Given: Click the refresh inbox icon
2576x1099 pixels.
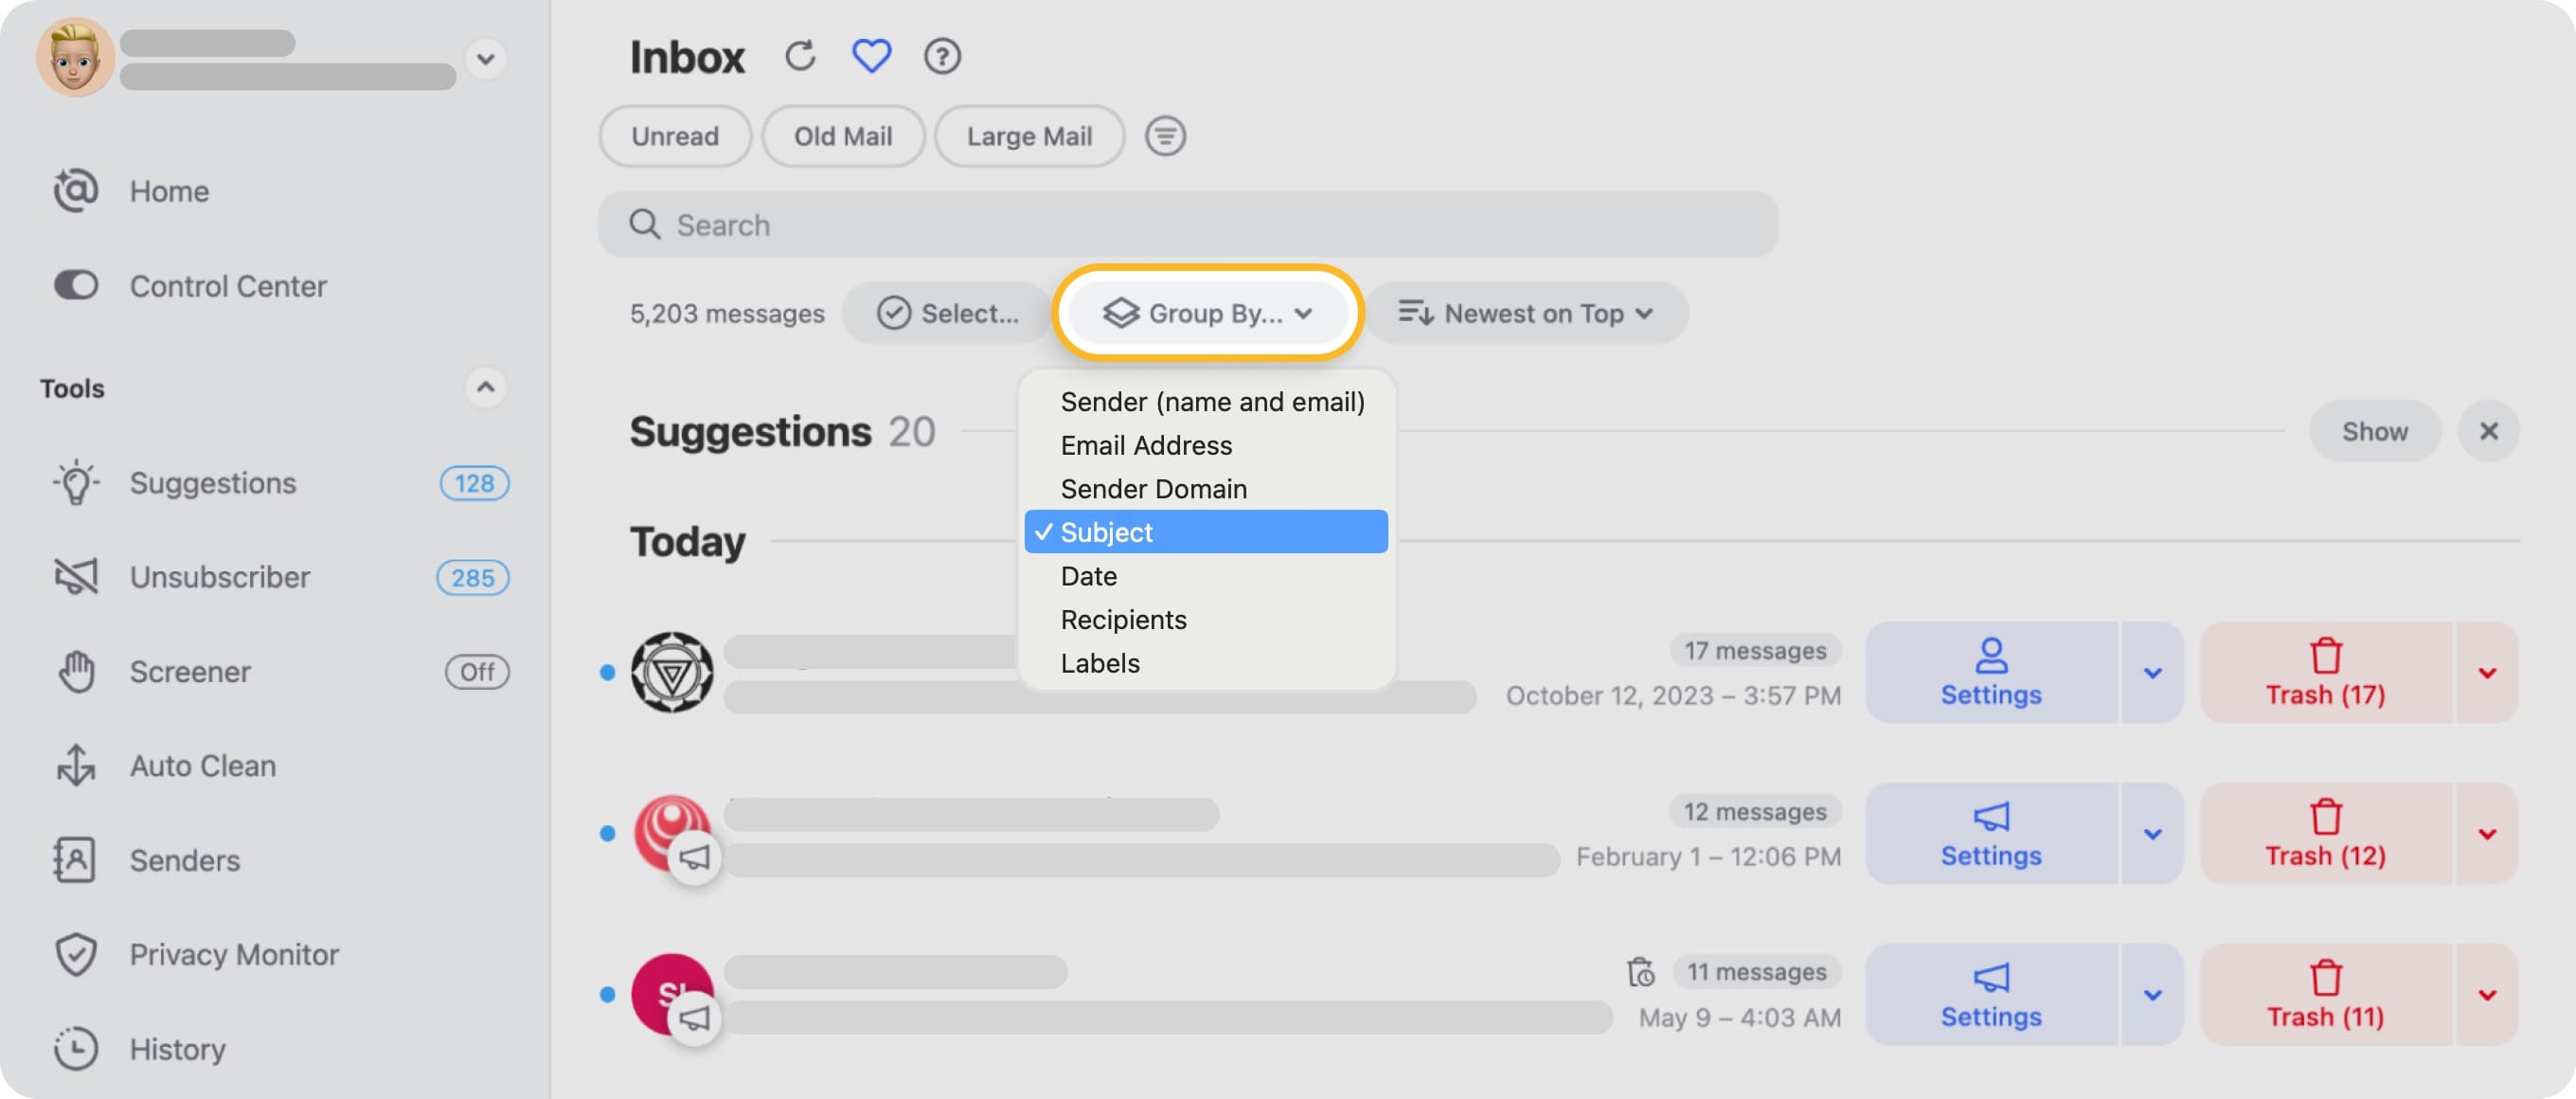Looking at the screenshot, I should 799,56.
